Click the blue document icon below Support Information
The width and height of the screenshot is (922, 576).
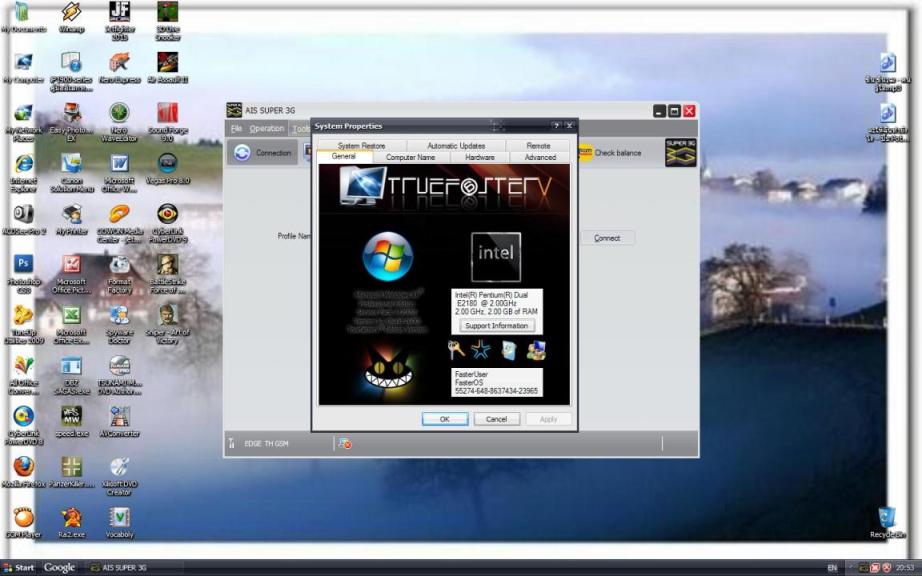(509, 350)
